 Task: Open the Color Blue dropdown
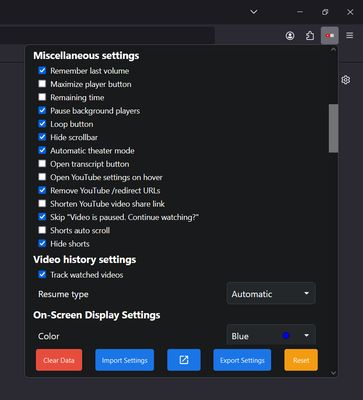[271, 335]
